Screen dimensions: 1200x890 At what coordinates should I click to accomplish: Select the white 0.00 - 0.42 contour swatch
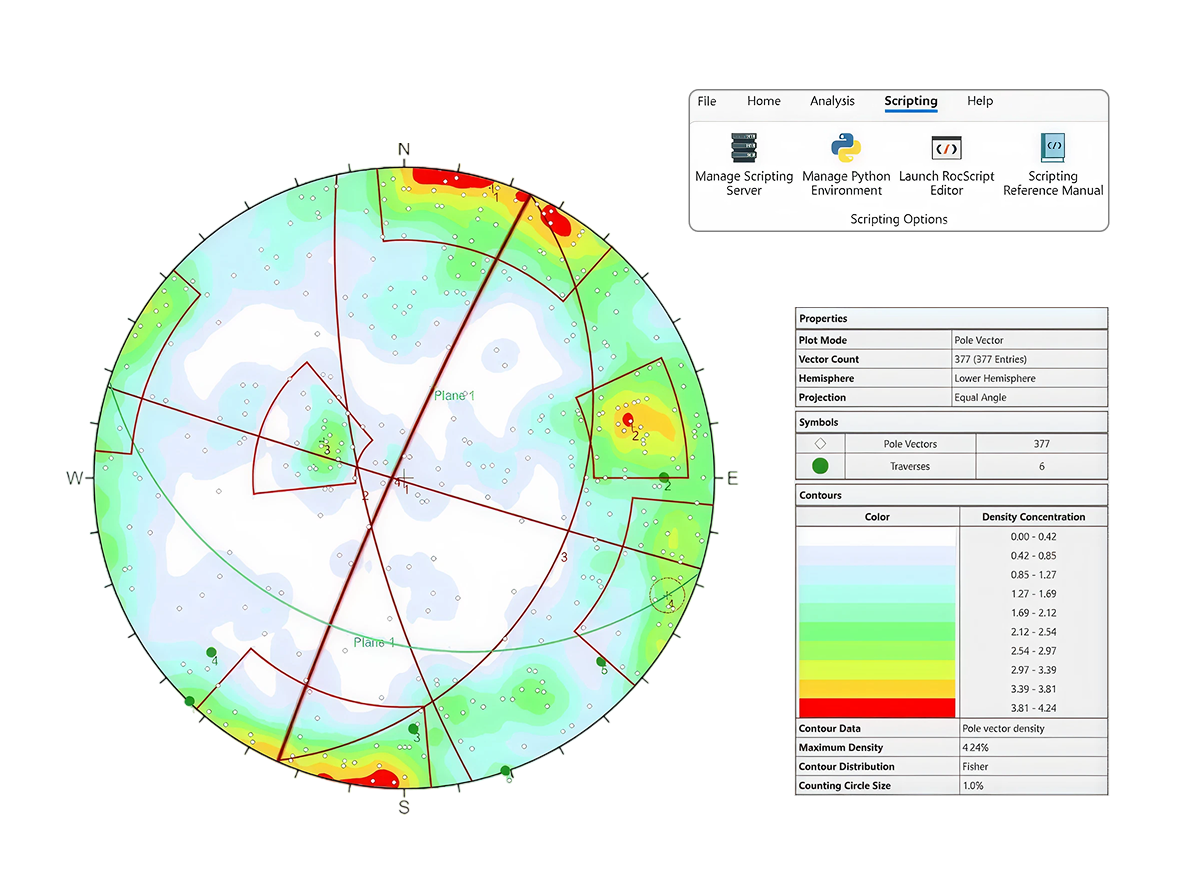click(x=876, y=537)
